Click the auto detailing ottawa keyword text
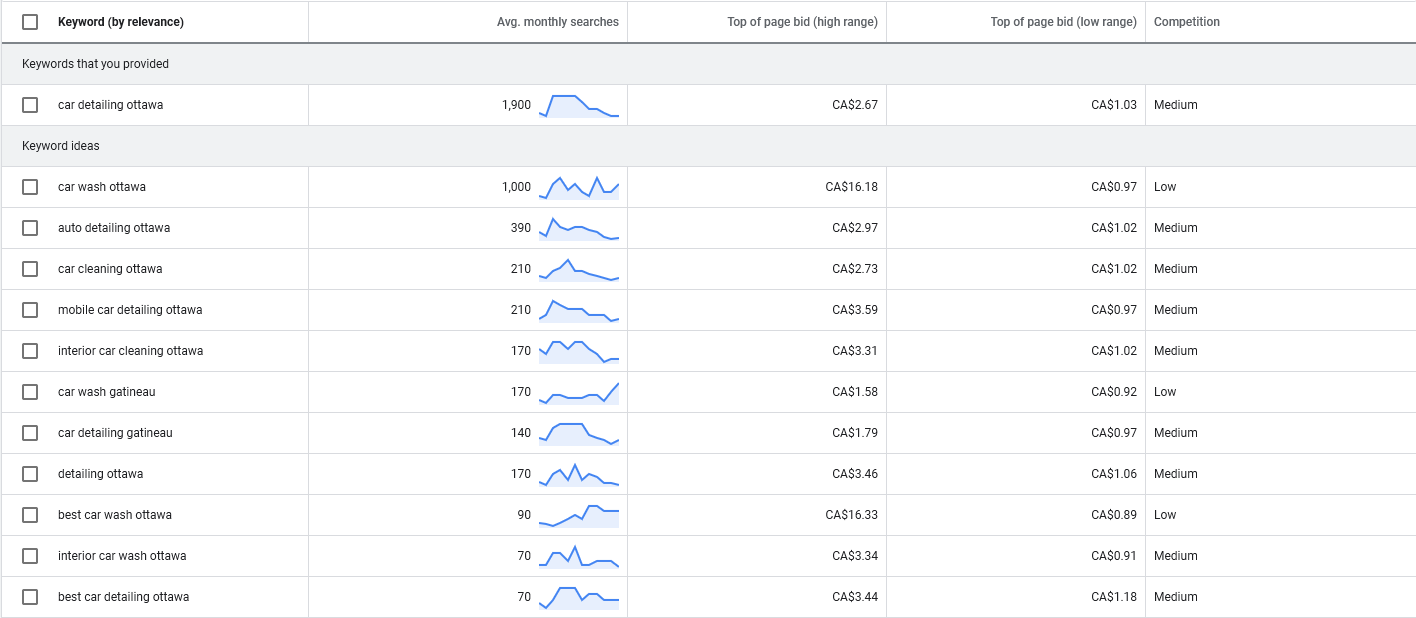This screenshot has width=1416, height=618. pyautogui.click(x=114, y=228)
